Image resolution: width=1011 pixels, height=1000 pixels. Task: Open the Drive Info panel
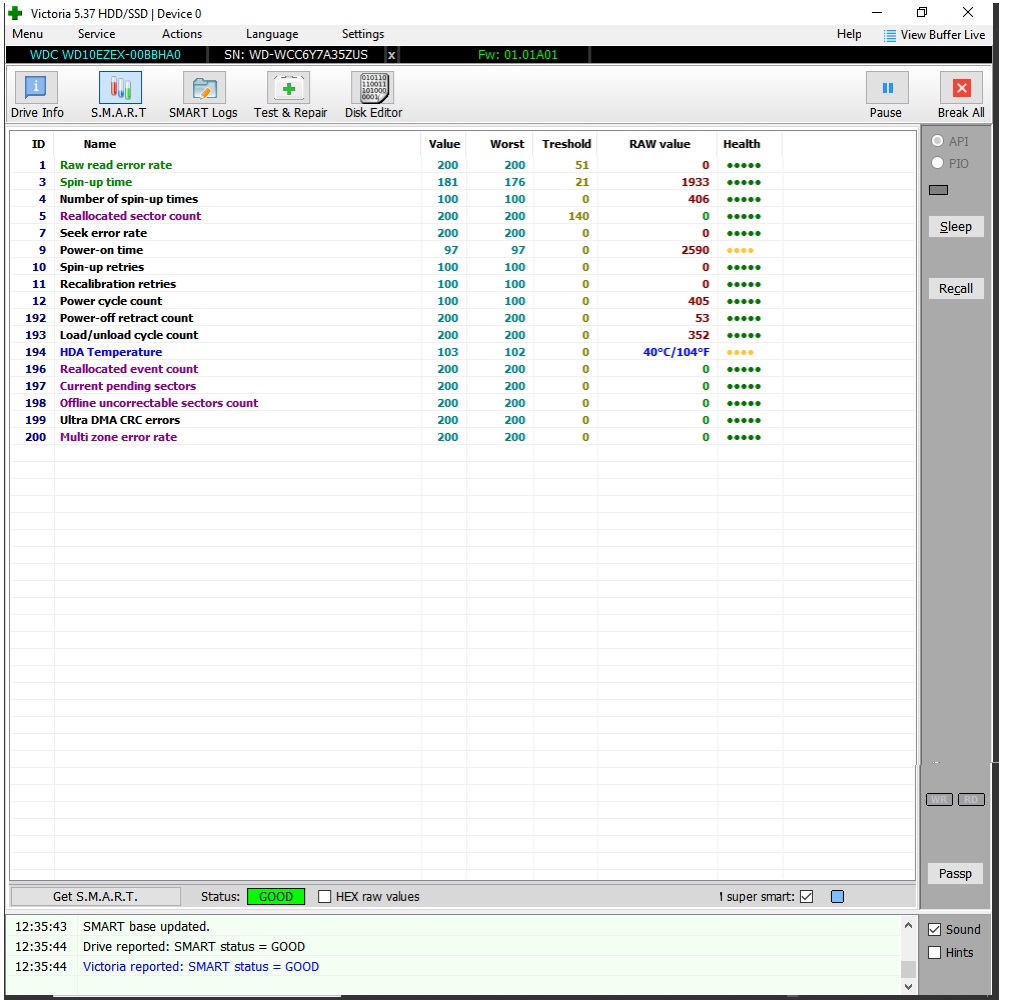[37, 88]
